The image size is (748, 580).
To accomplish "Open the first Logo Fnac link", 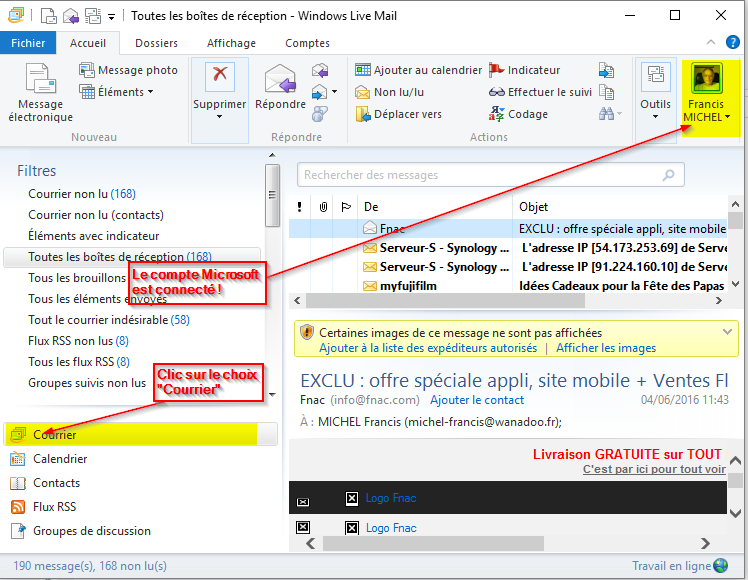I will (x=391, y=498).
